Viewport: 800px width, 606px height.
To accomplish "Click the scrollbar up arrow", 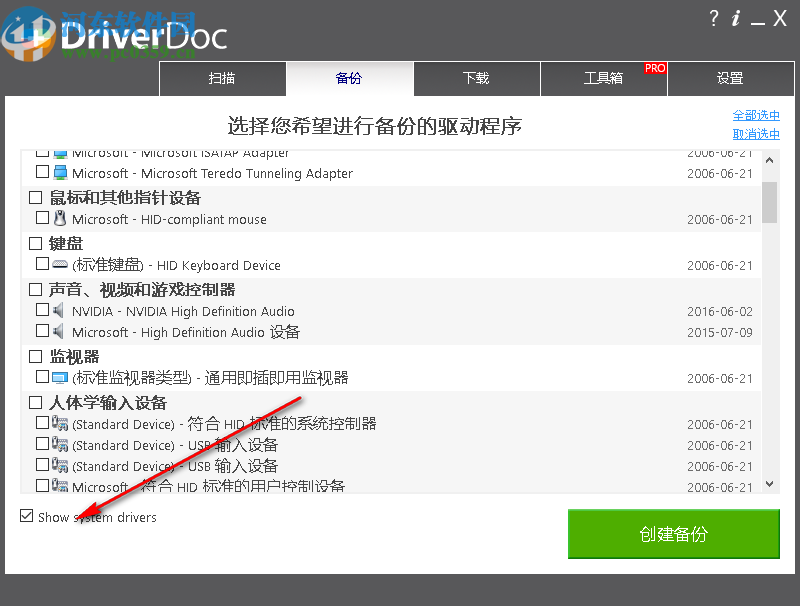I will pos(769,159).
